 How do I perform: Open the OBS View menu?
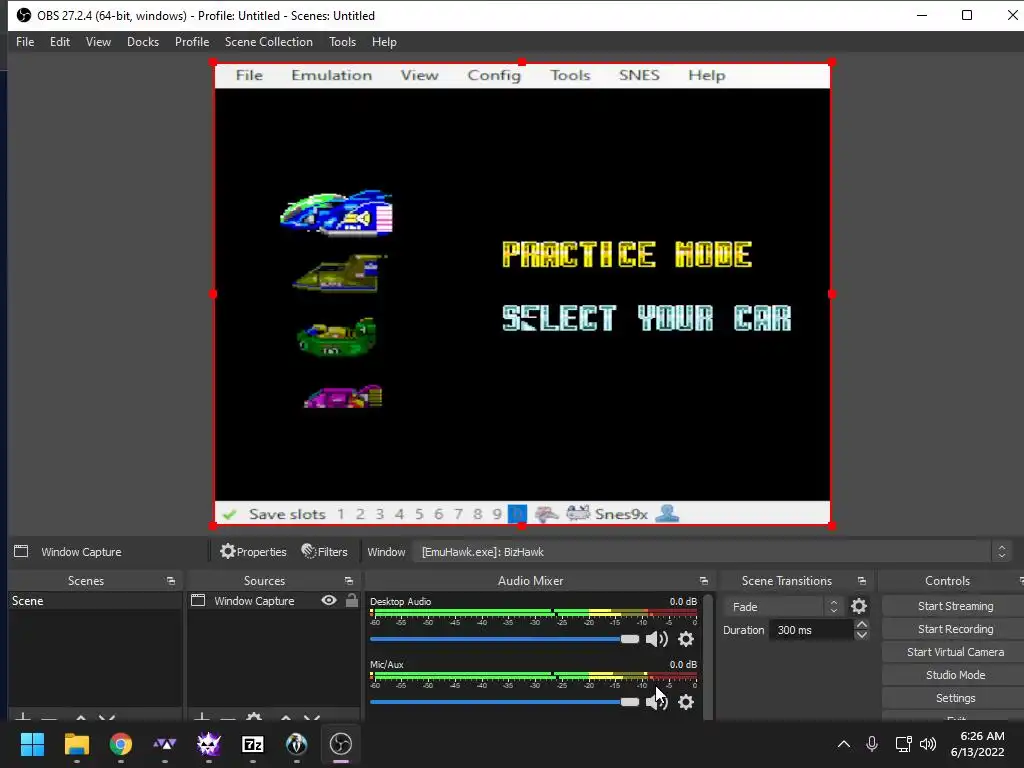[98, 41]
